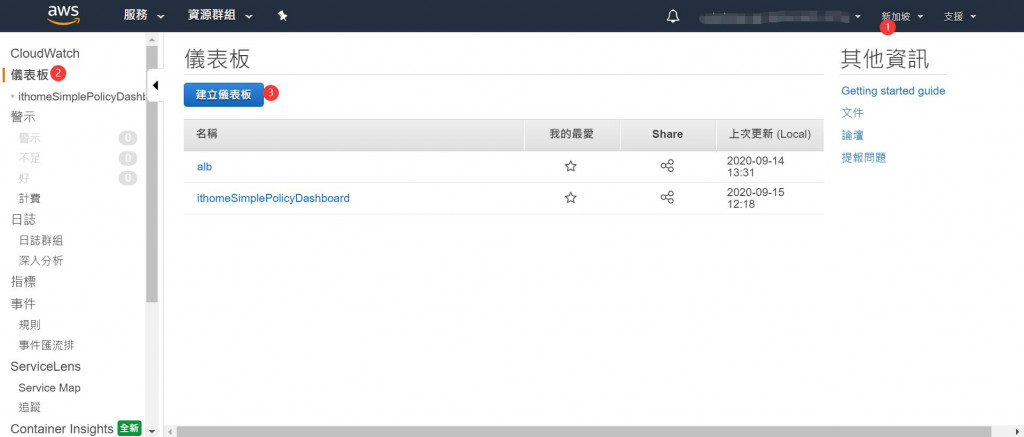The image size is (1024, 437).
Task: Share the alb dashboard
Action: 667,166
